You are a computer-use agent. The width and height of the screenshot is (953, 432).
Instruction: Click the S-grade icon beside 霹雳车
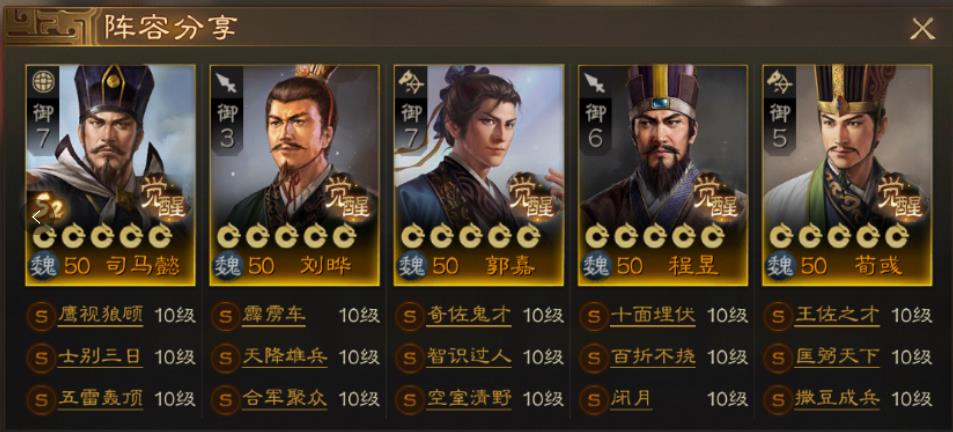pos(225,316)
